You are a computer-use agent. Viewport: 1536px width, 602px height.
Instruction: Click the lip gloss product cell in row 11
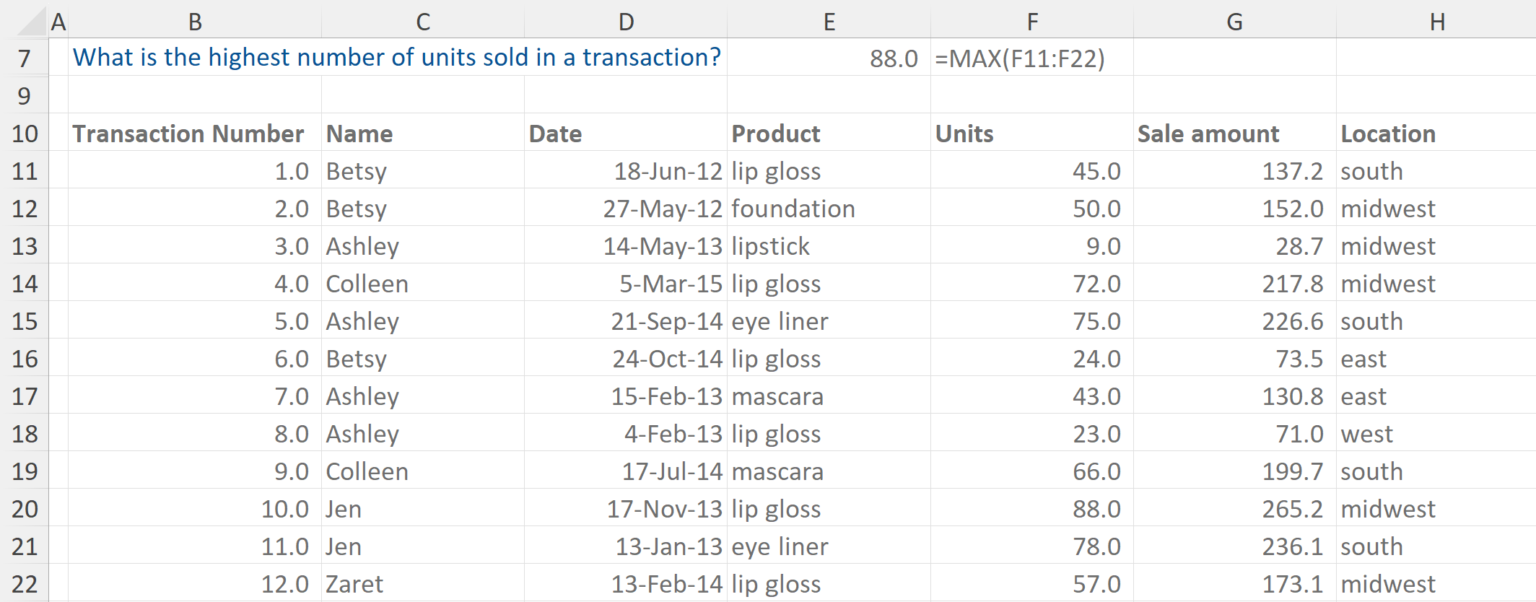pos(829,170)
